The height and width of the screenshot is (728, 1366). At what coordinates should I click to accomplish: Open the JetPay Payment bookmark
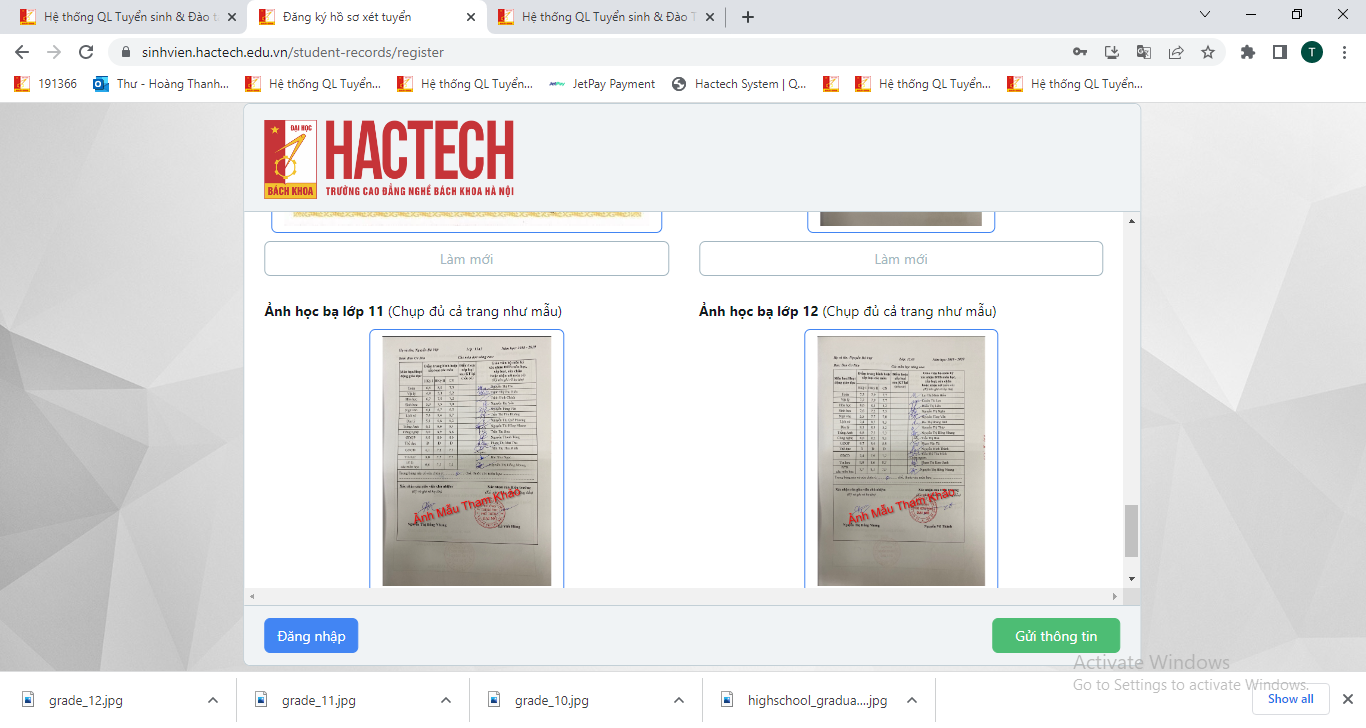click(602, 84)
